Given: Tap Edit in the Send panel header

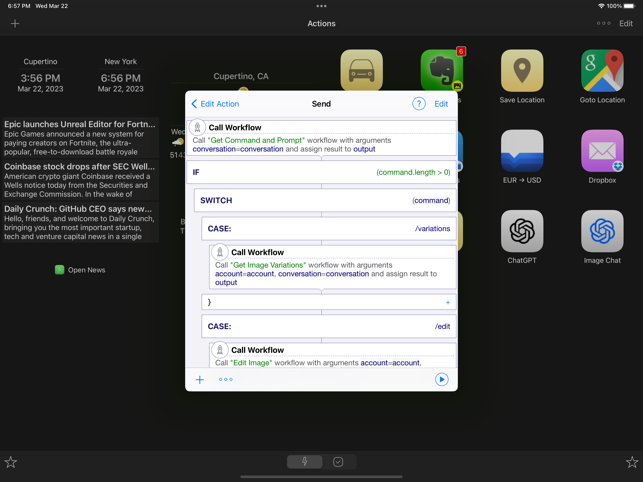Looking at the screenshot, I should point(441,104).
